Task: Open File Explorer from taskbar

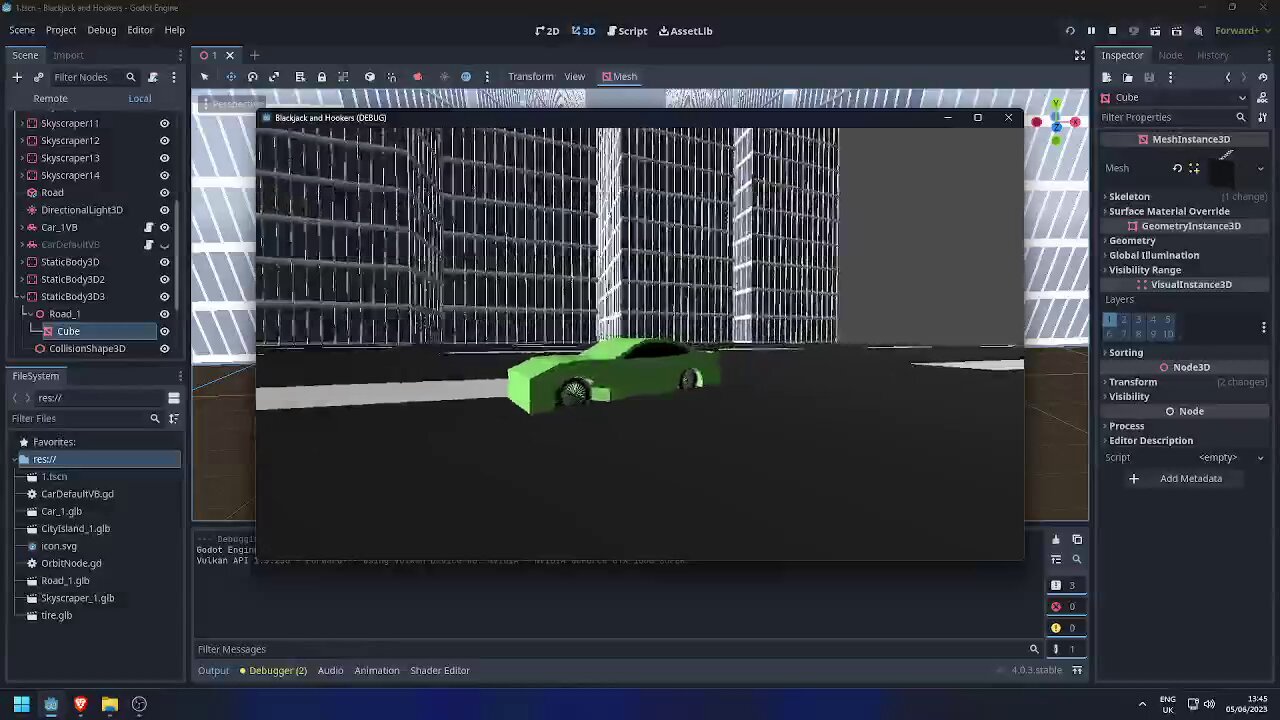Action: 110,704
